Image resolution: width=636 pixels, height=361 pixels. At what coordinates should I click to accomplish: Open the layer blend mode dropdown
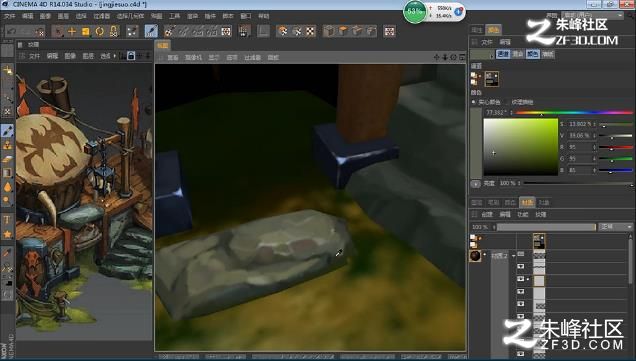click(616, 227)
